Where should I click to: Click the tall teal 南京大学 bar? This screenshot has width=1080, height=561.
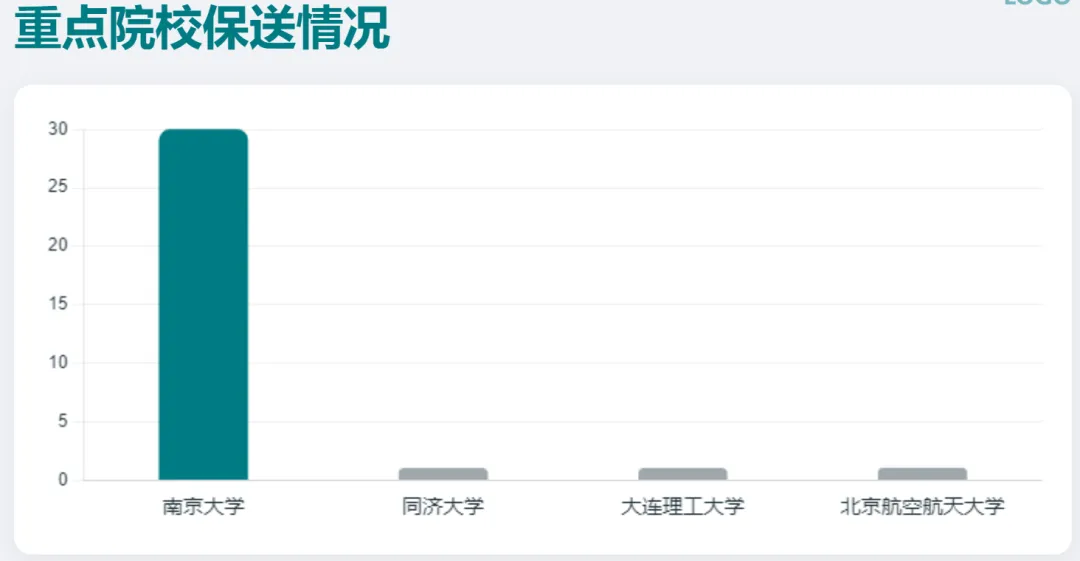pos(203,304)
